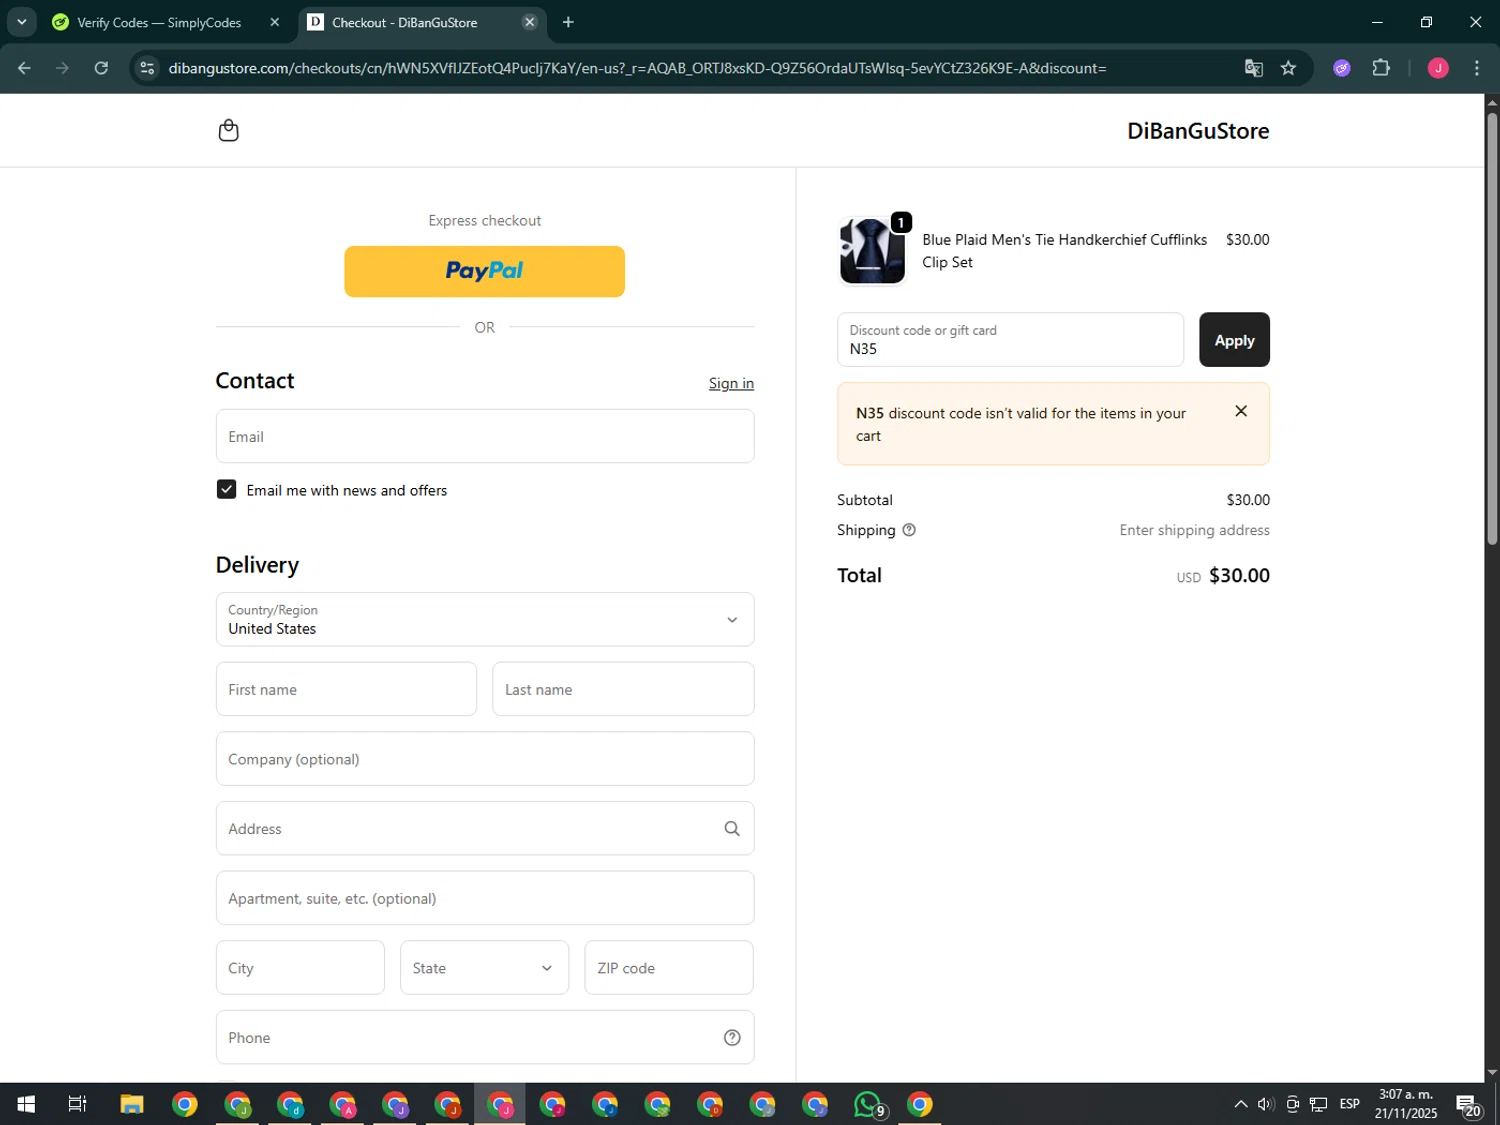Image resolution: width=1500 pixels, height=1125 pixels.
Task: Dismiss the N35 discount error message
Action: 1241,411
